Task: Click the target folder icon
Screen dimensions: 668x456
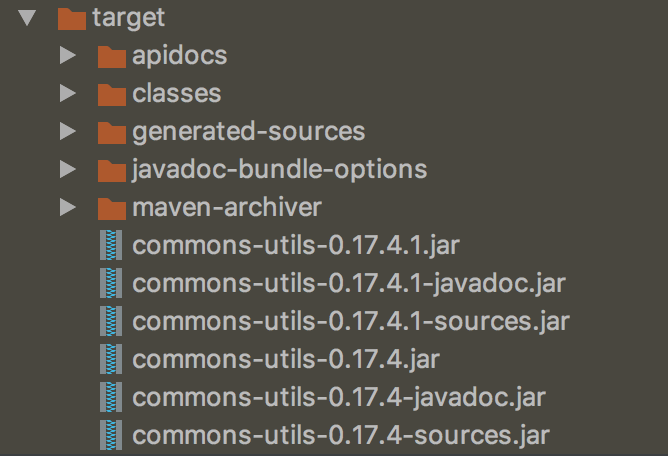Action: pos(72,19)
